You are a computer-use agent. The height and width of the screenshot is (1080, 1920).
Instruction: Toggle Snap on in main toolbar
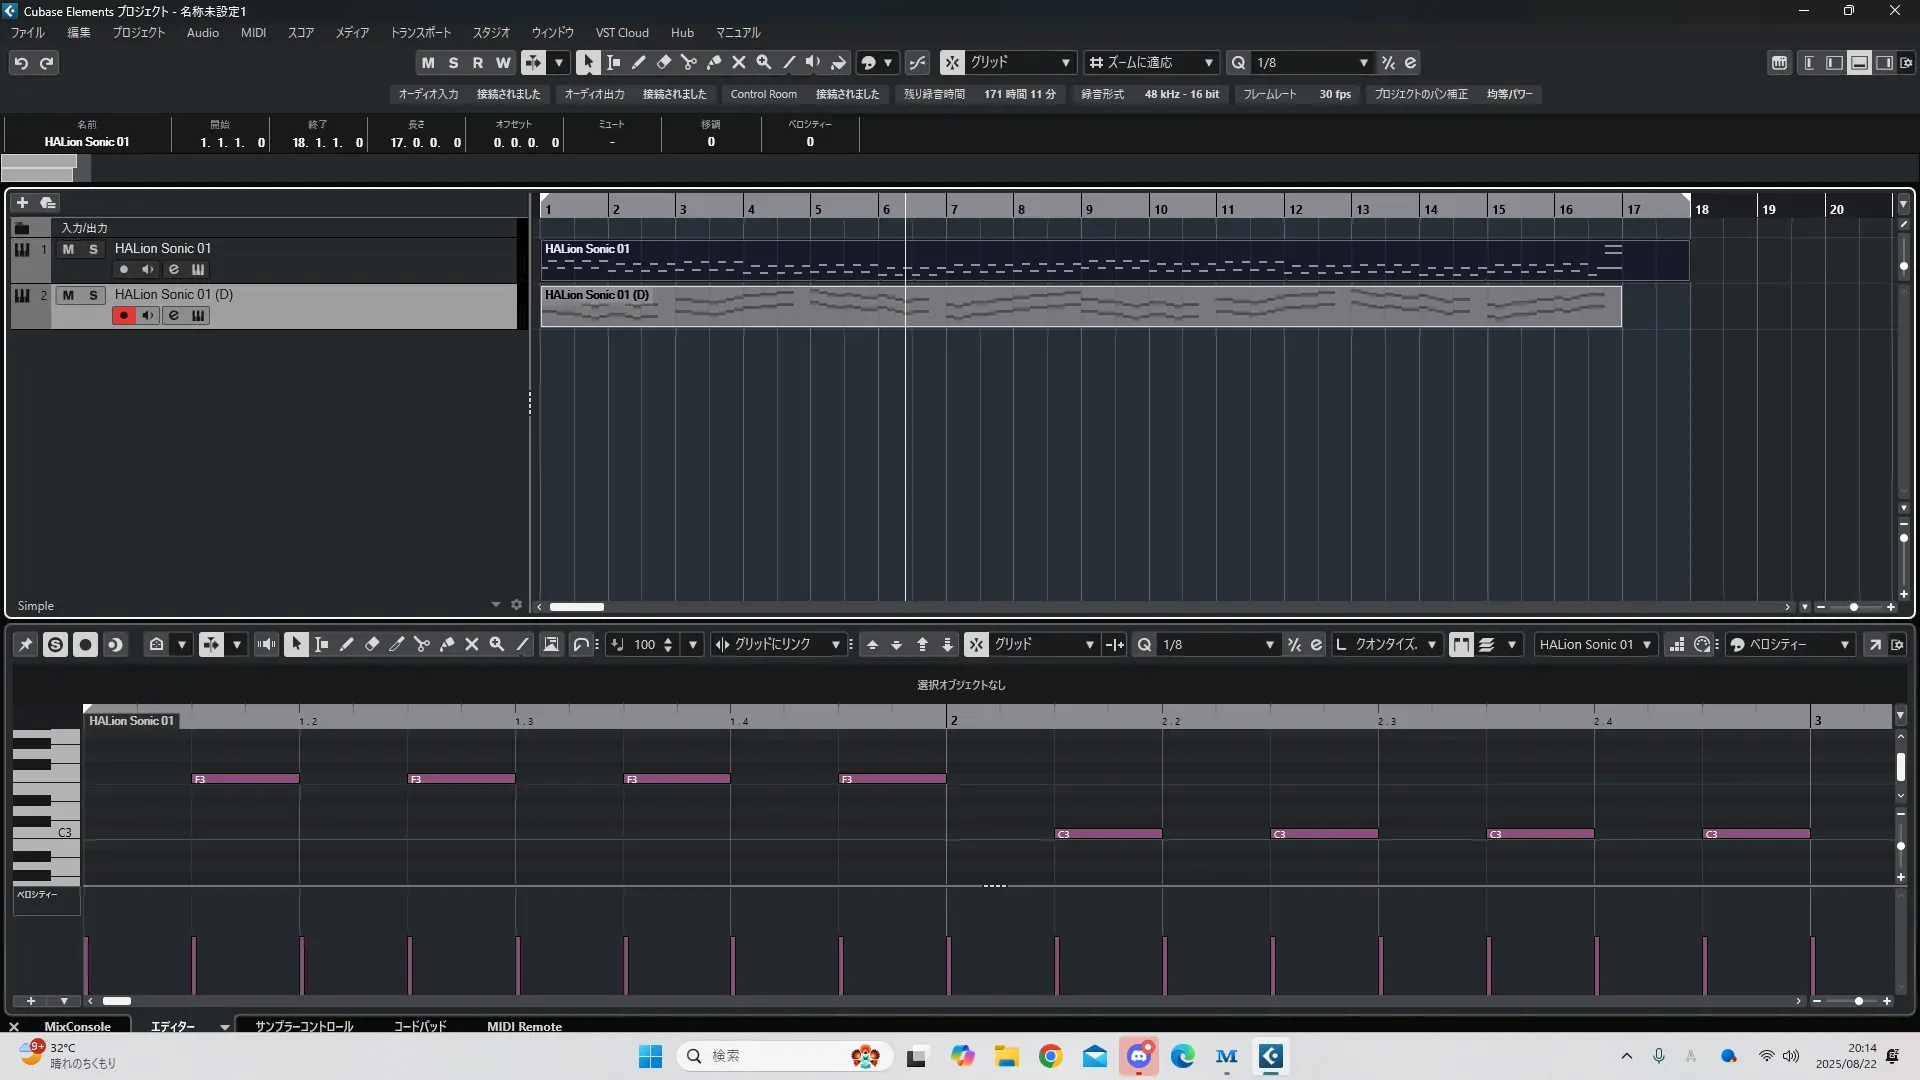point(952,62)
